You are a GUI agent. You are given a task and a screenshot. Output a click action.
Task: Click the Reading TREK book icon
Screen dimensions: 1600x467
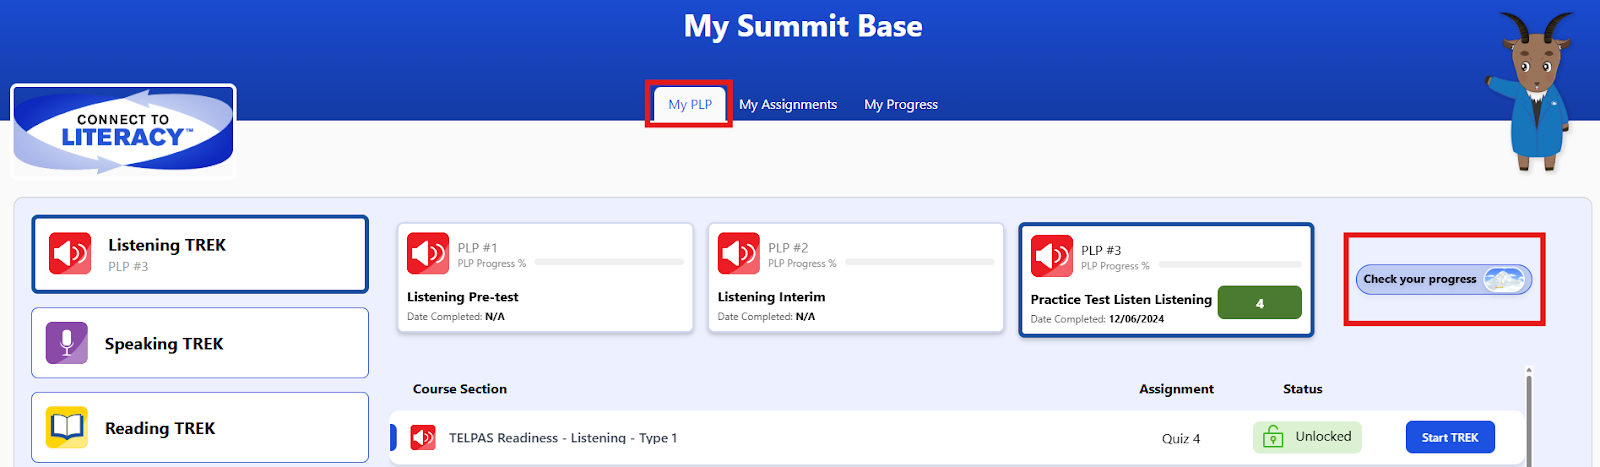point(67,428)
